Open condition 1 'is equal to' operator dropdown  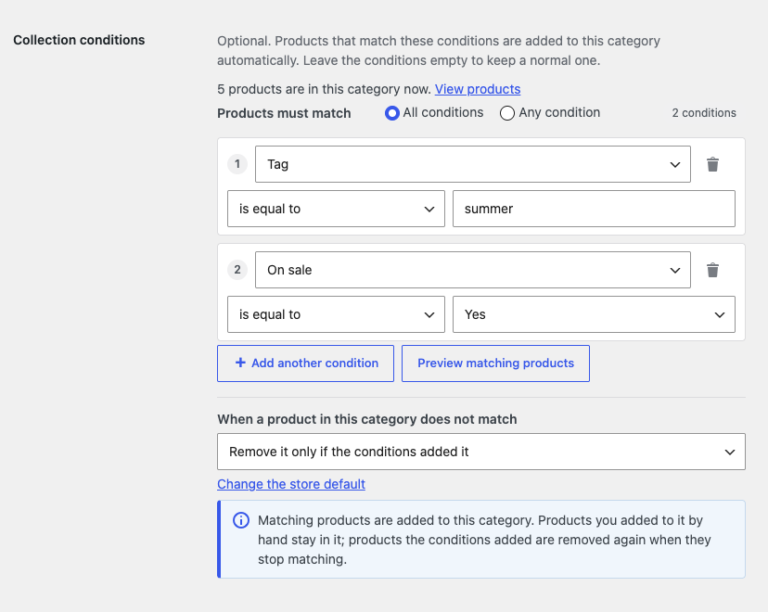click(x=336, y=209)
